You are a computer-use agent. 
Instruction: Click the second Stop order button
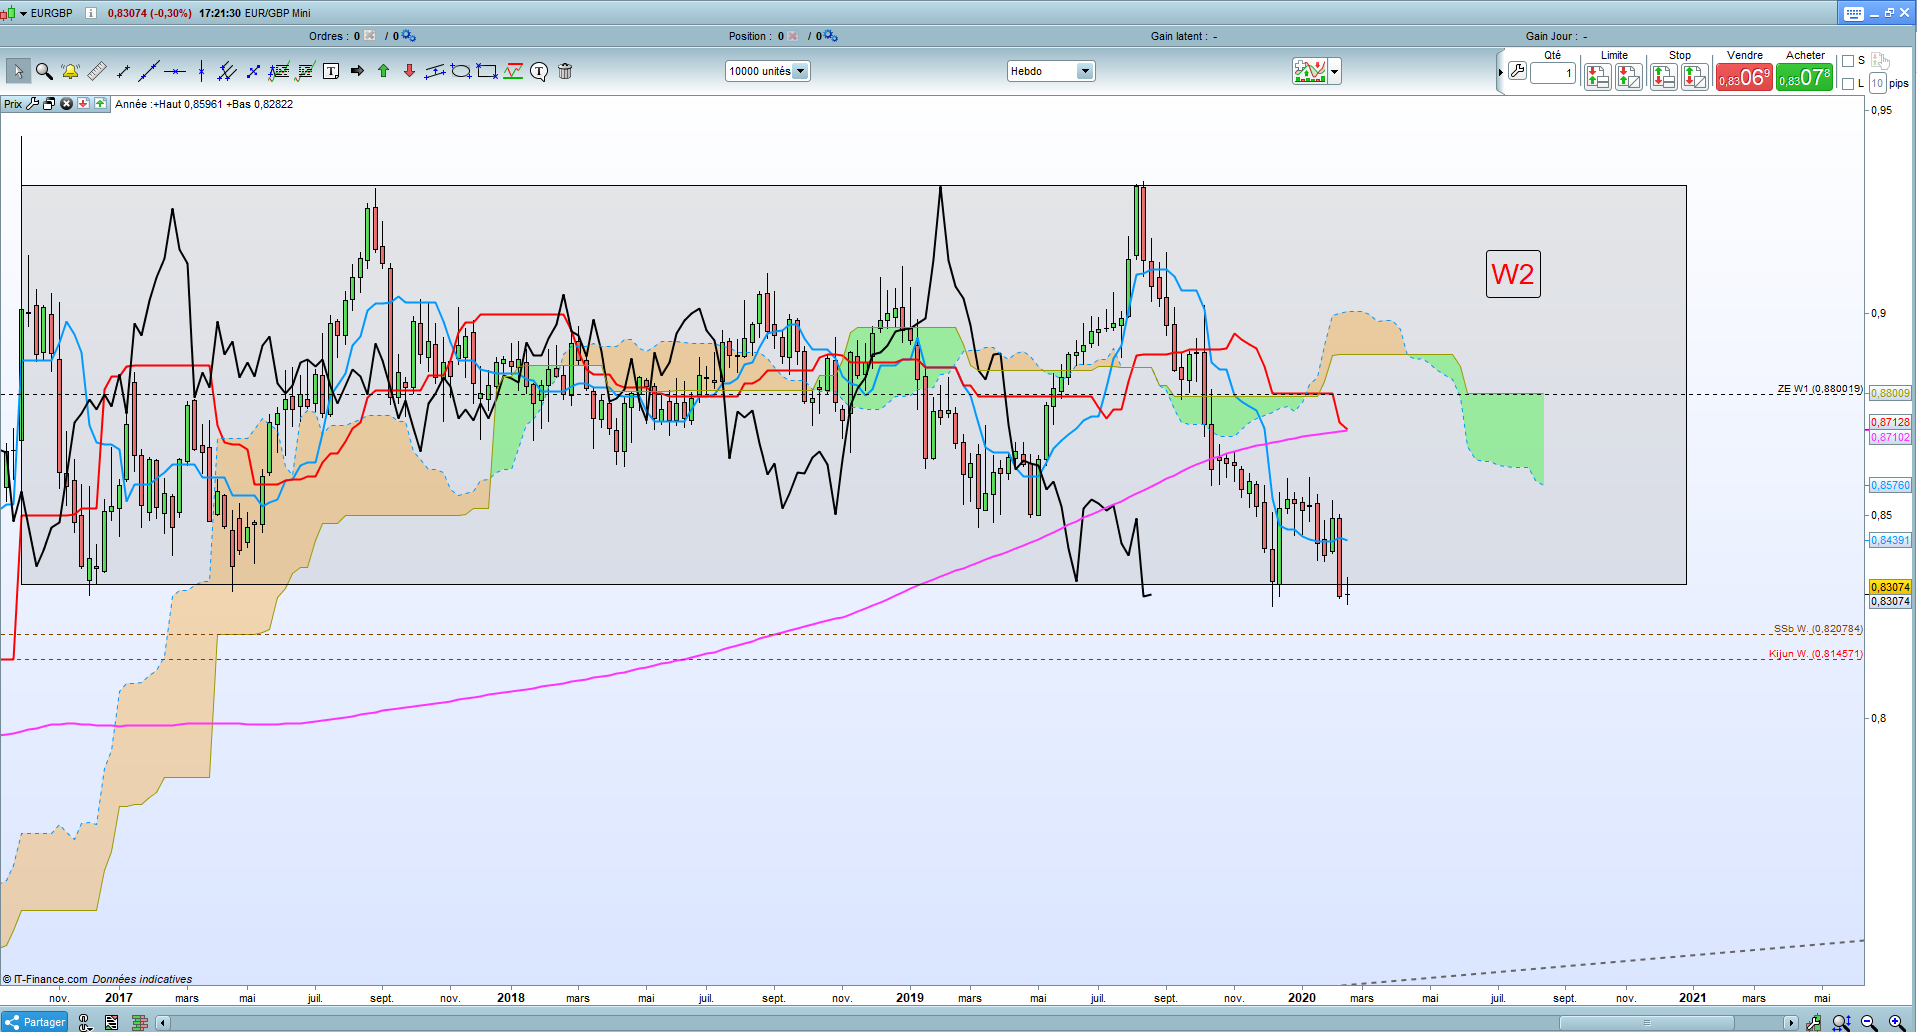coord(1695,77)
